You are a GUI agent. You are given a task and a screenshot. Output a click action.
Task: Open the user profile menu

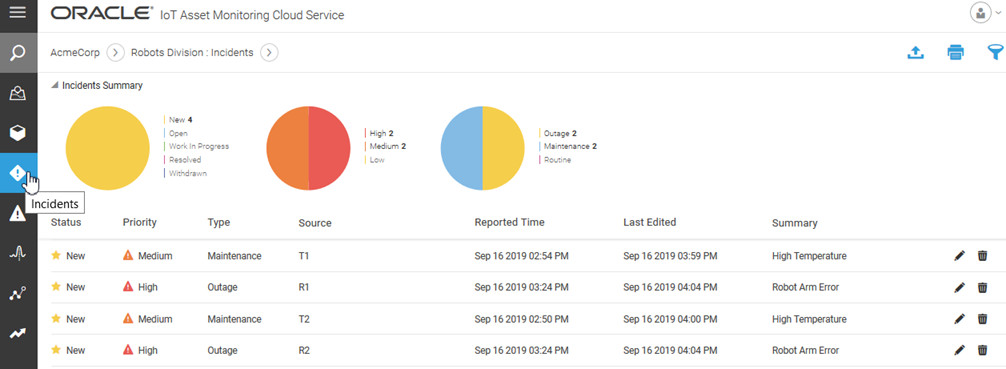click(985, 13)
